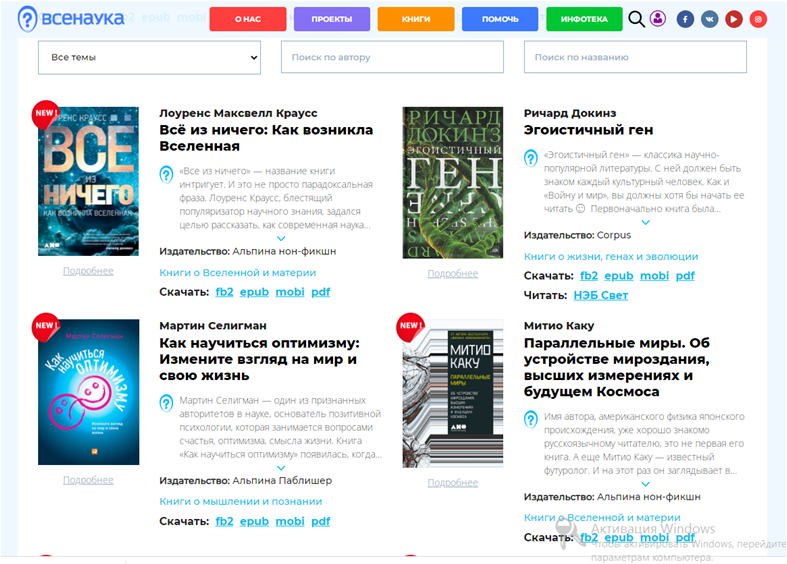
Task: Download Всё из ничего as mobi
Action: pos(290,292)
